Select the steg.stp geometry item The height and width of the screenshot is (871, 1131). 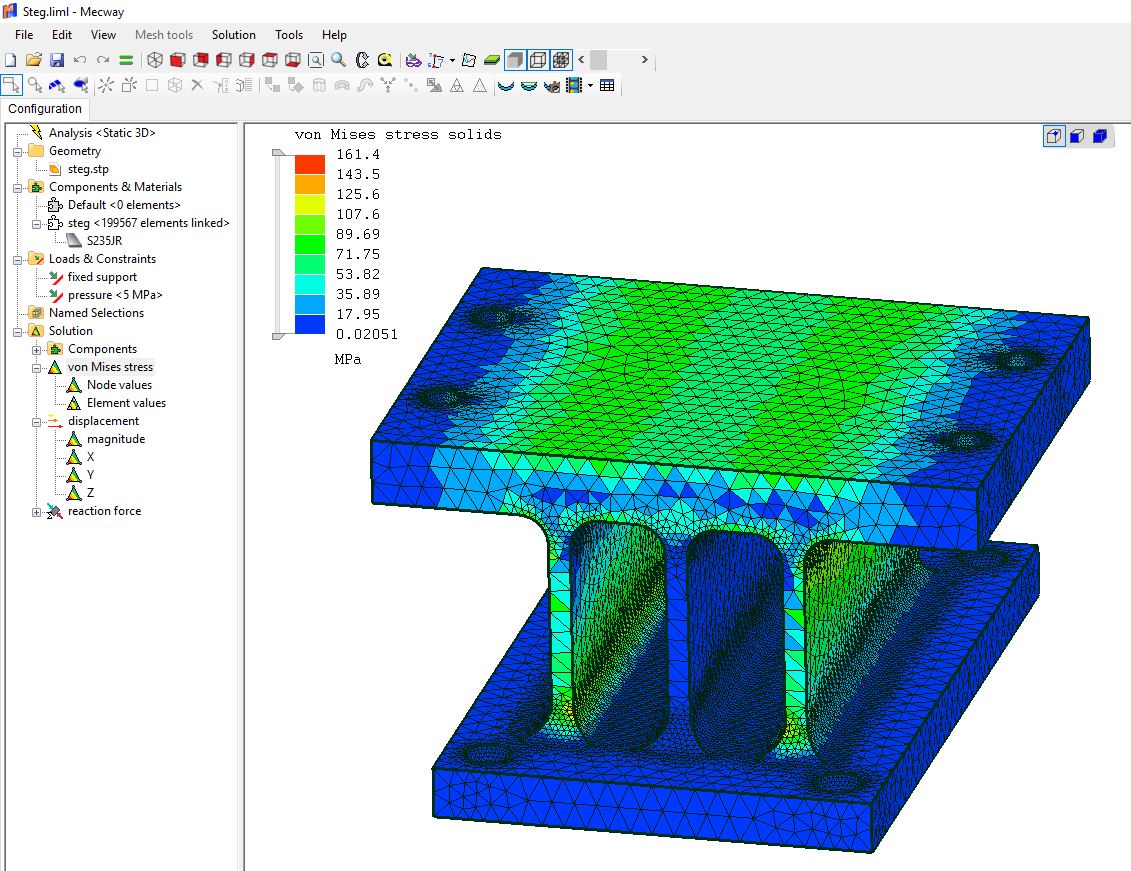tap(88, 169)
